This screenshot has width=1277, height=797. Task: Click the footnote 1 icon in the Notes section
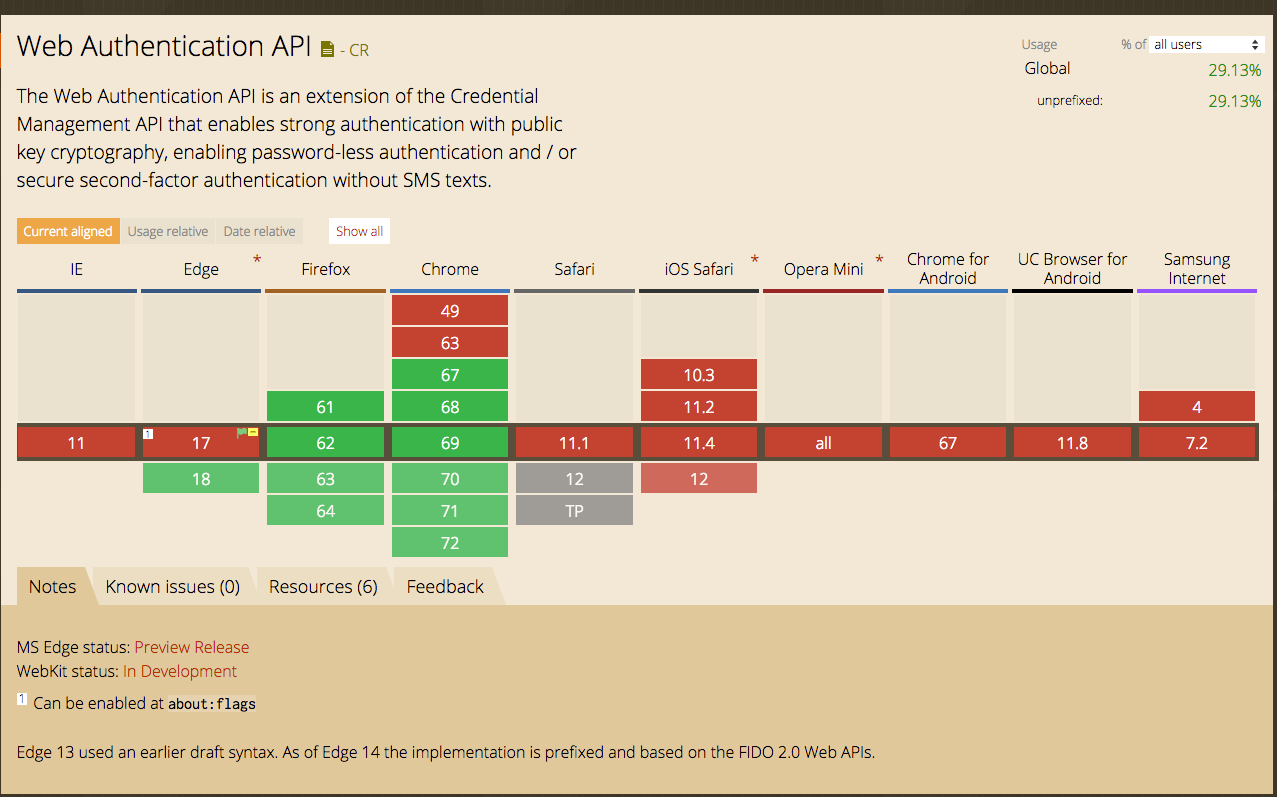click(x=22, y=699)
